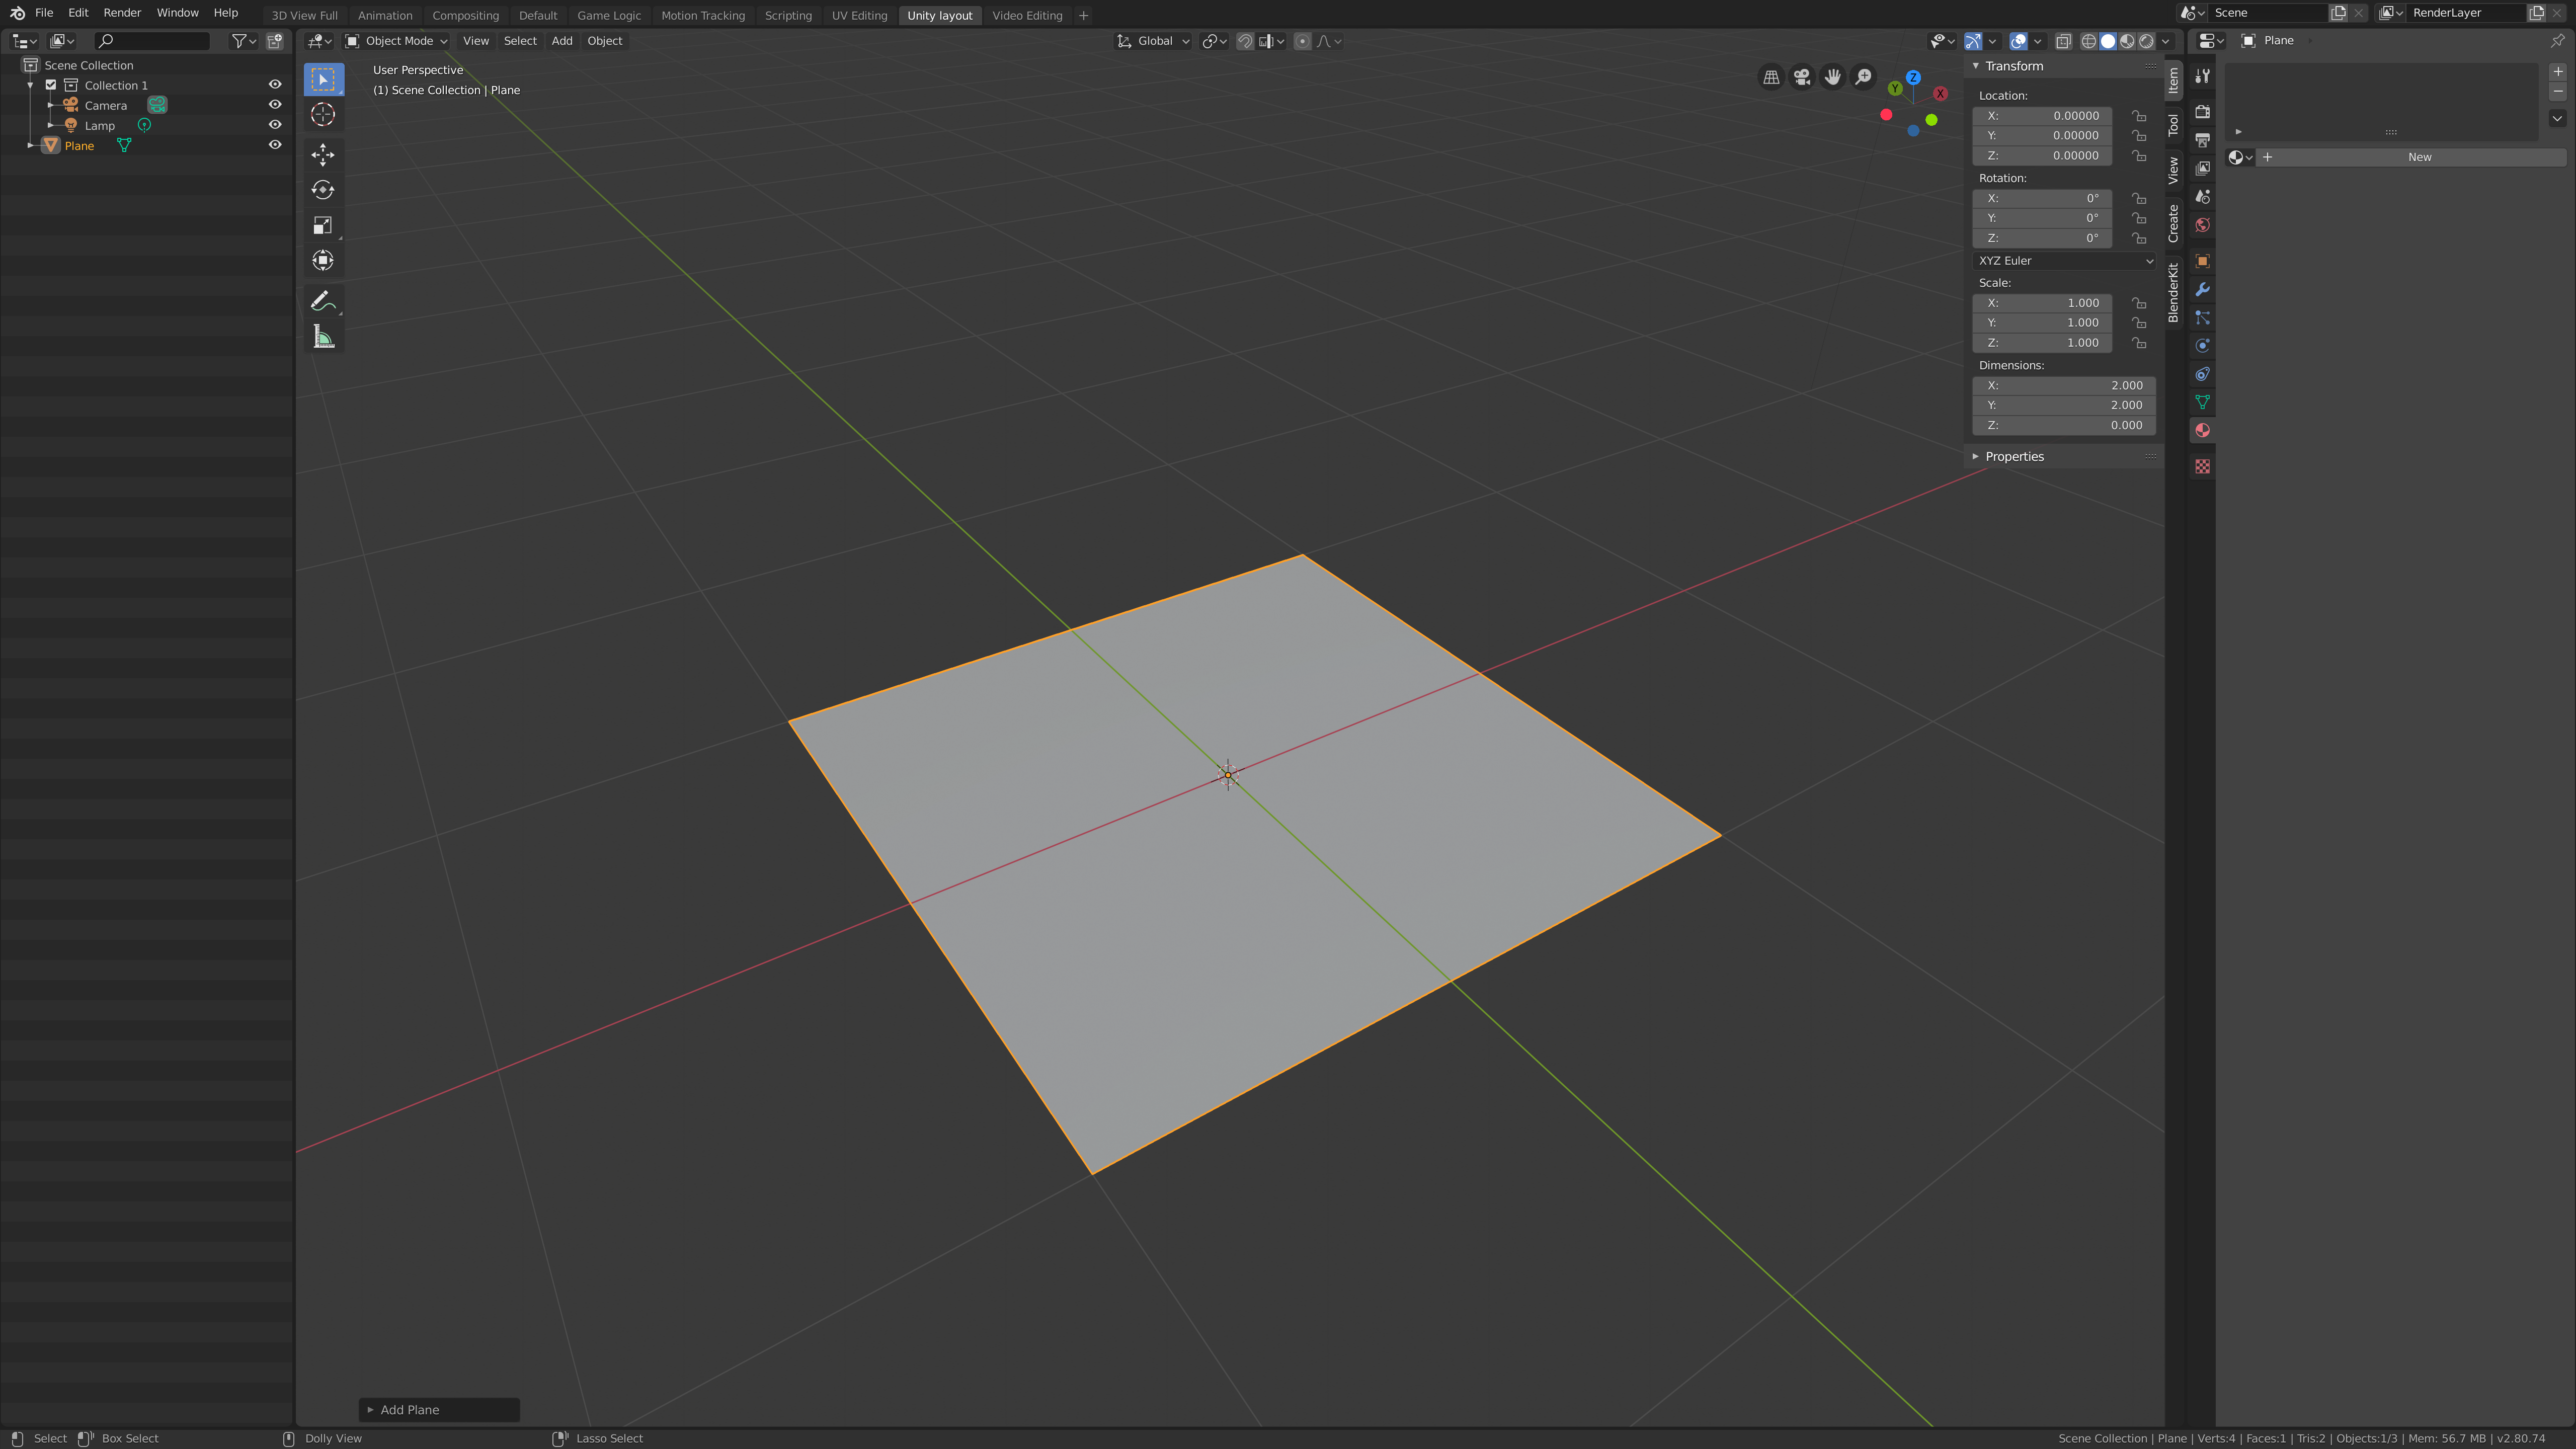Switch to the Scripting workspace tab
Viewport: 2576px width, 1449px height.
point(788,15)
